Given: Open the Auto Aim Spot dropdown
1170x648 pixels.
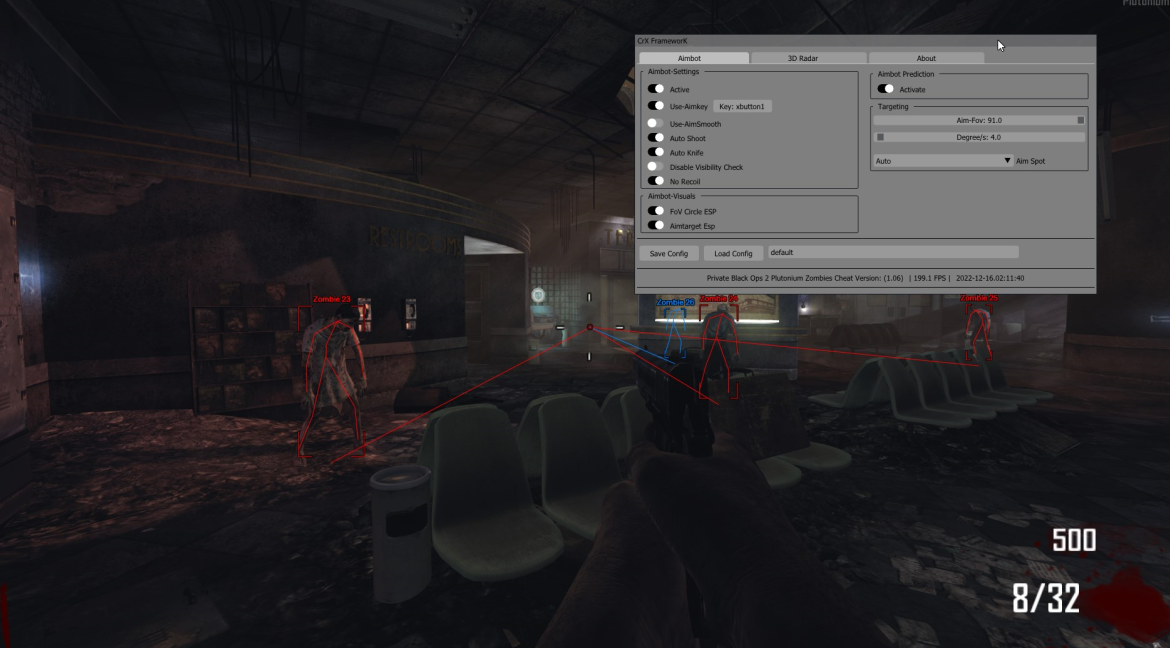Looking at the screenshot, I should coord(943,161).
